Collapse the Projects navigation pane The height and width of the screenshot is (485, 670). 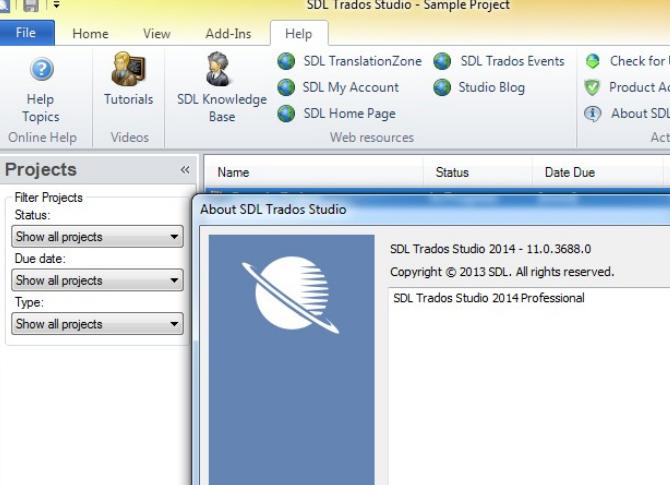pos(184,170)
